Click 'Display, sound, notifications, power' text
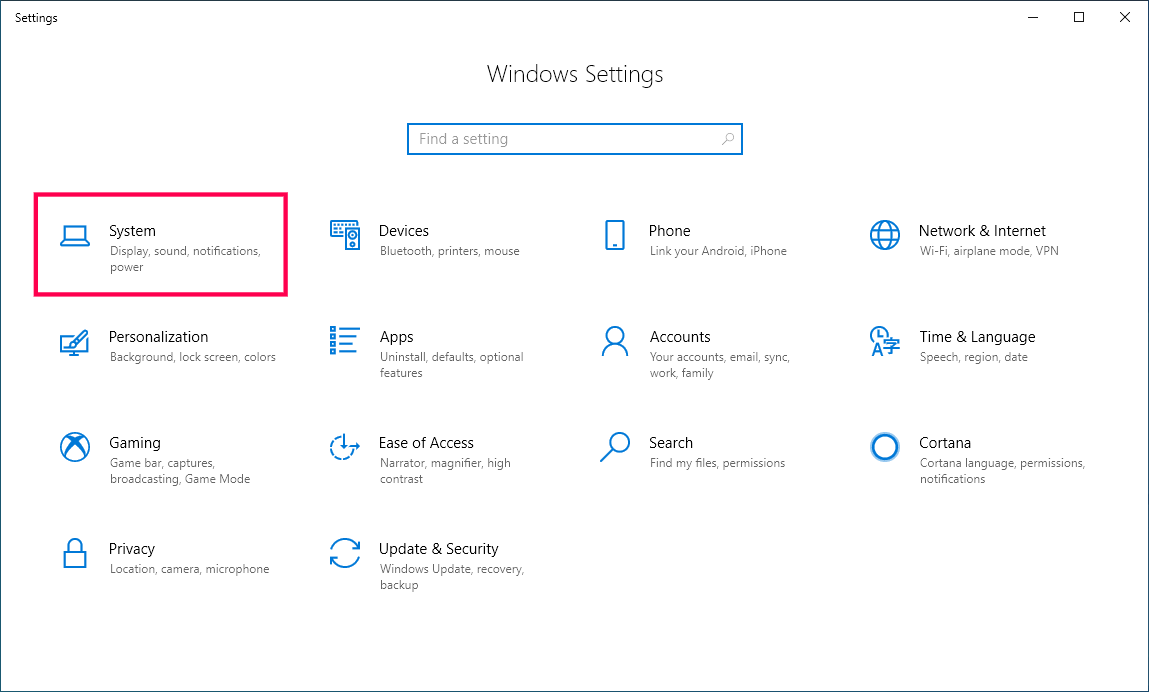This screenshot has width=1149, height=692. [185, 259]
